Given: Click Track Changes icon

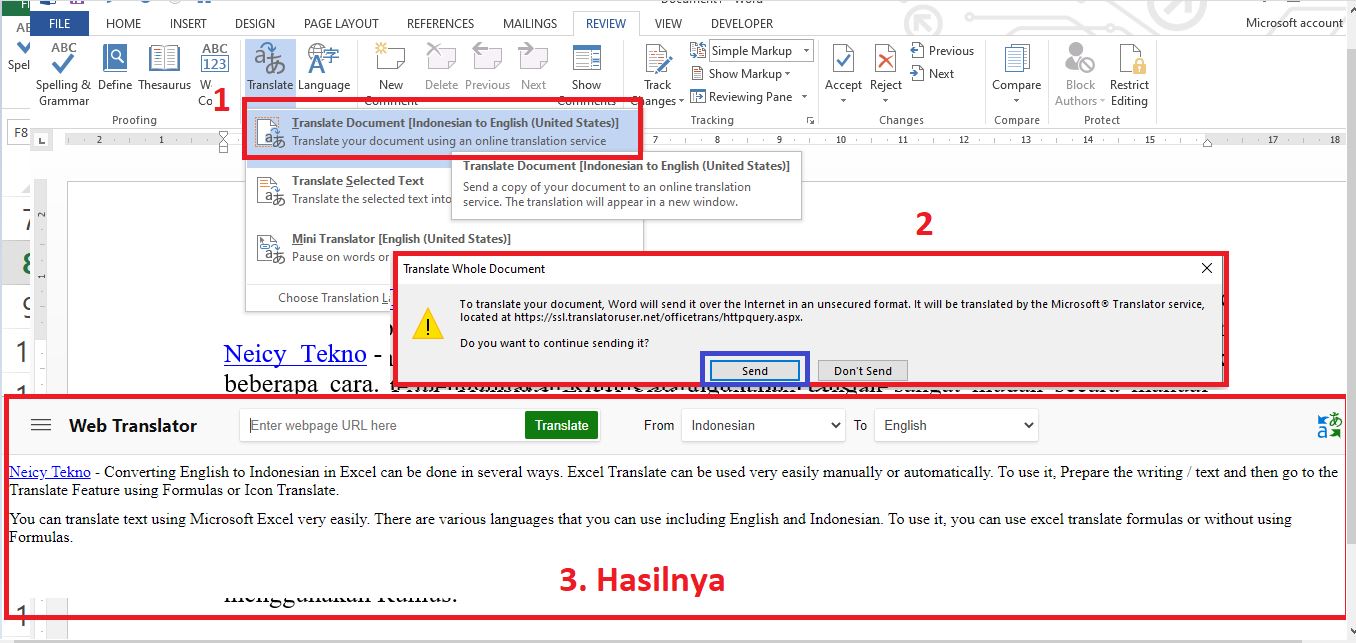Looking at the screenshot, I should pyautogui.click(x=658, y=60).
